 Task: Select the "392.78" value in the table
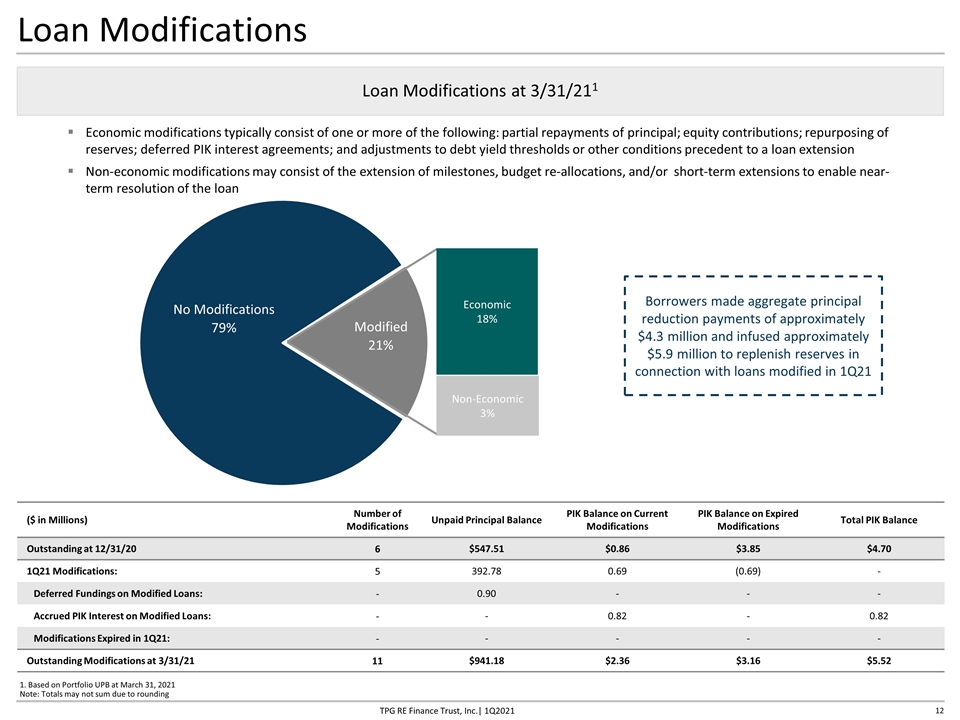(x=486, y=571)
